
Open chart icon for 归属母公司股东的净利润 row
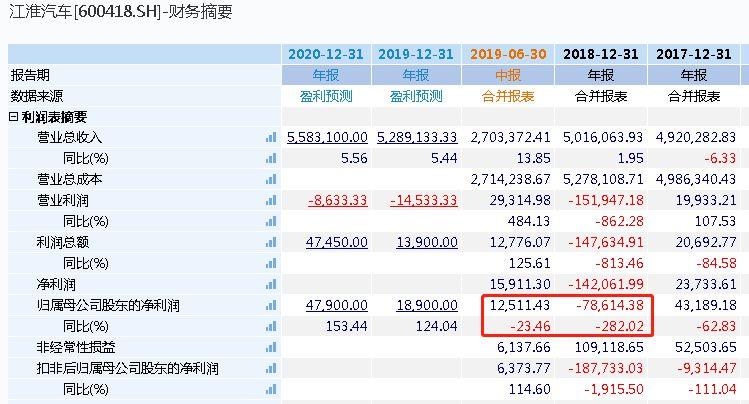271,306
